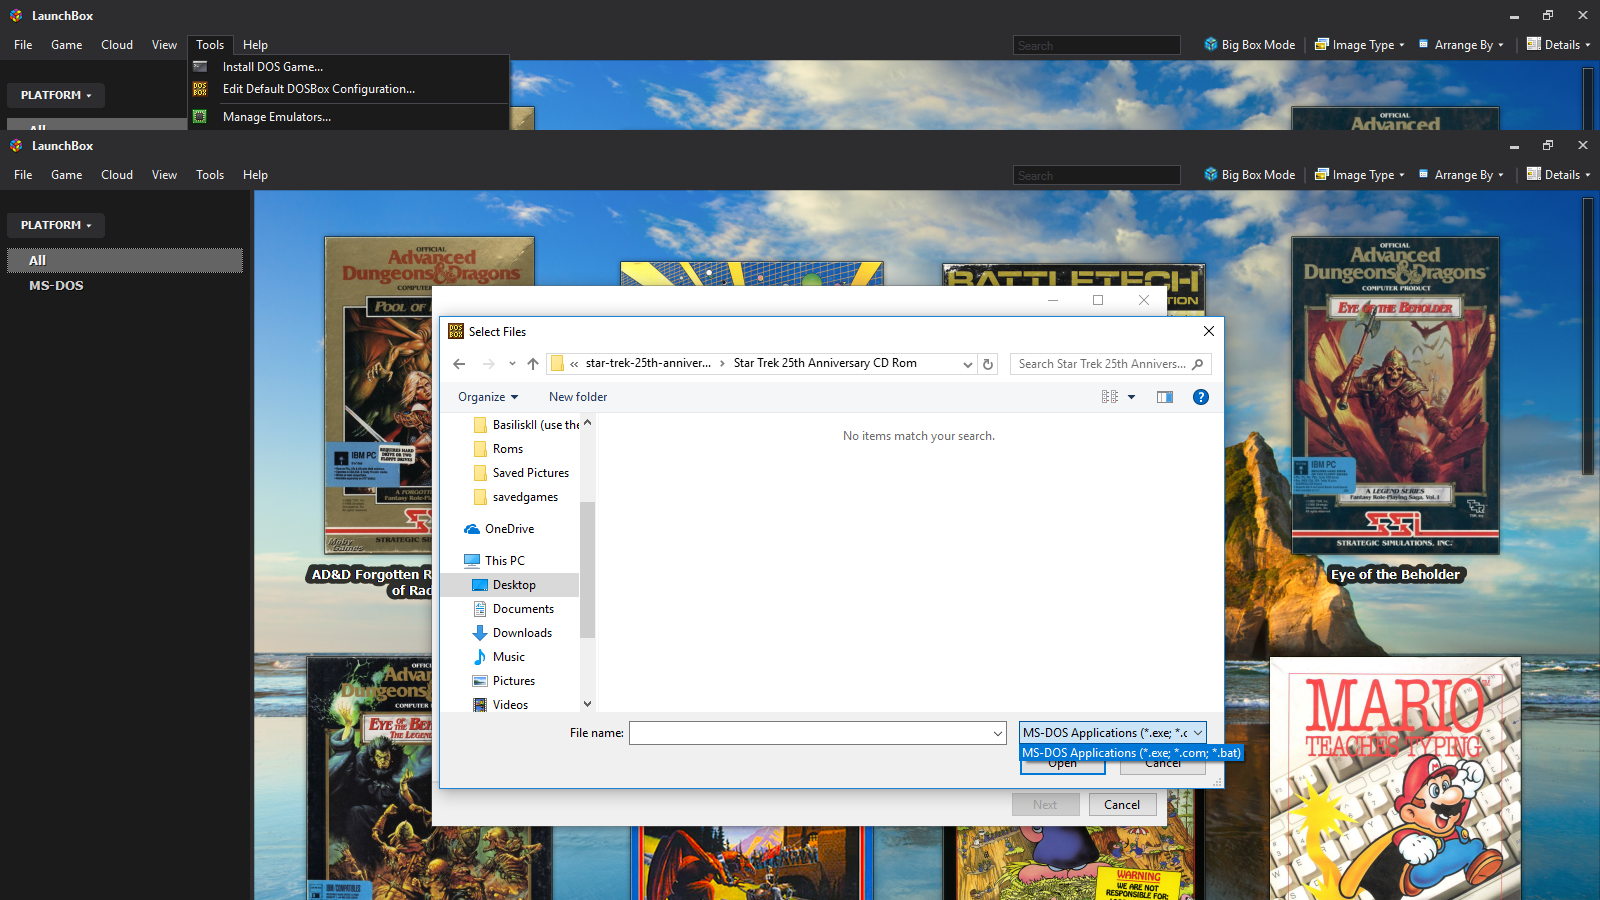The image size is (1600, 900).
Task: Click the OneDrive cloud icon in folder tree
Action: [472, 529]
